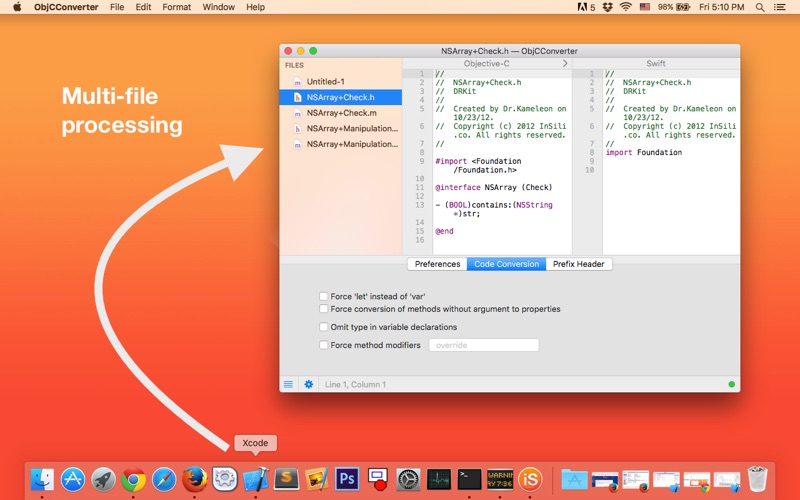Enable Omit type in variable declarations
The image size is (800, 500).
coord(323,327)
